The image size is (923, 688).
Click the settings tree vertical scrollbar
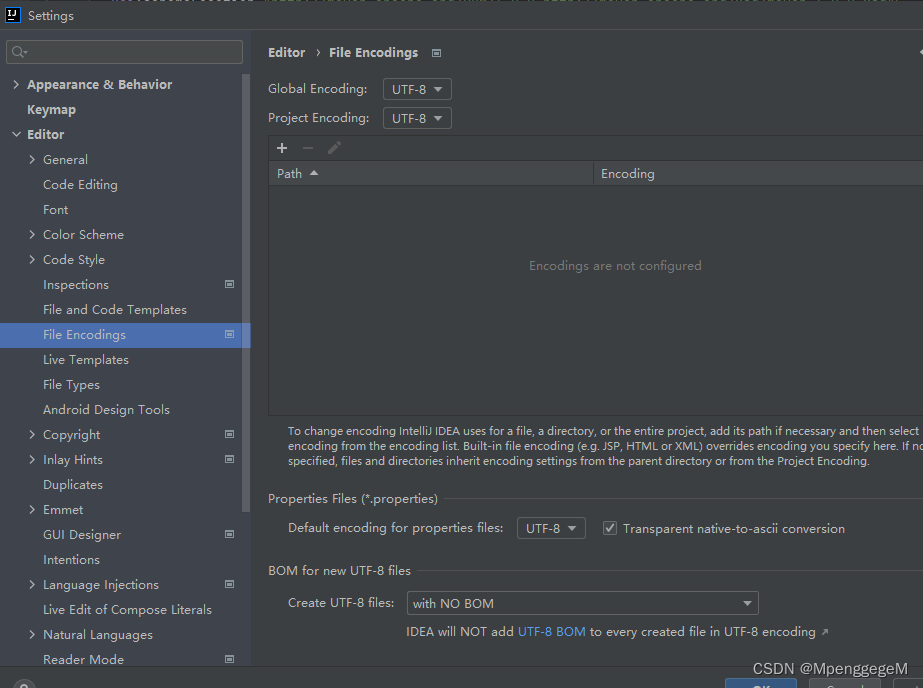246,293
